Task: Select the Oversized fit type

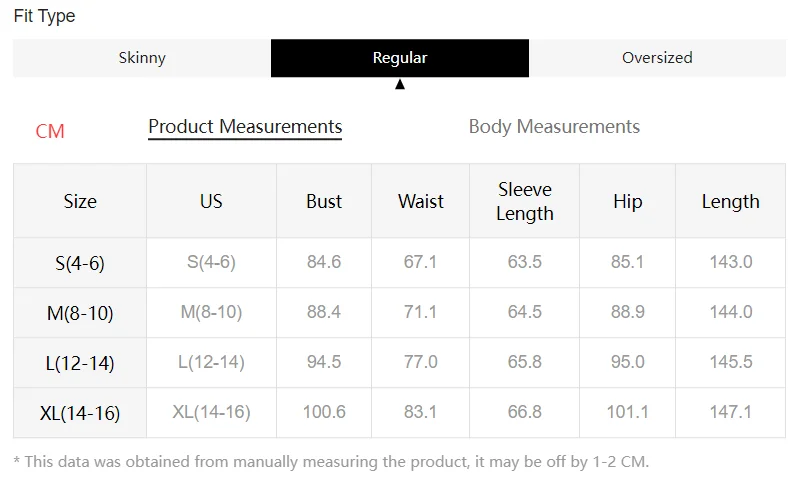Action: click(x=657, y=58)
